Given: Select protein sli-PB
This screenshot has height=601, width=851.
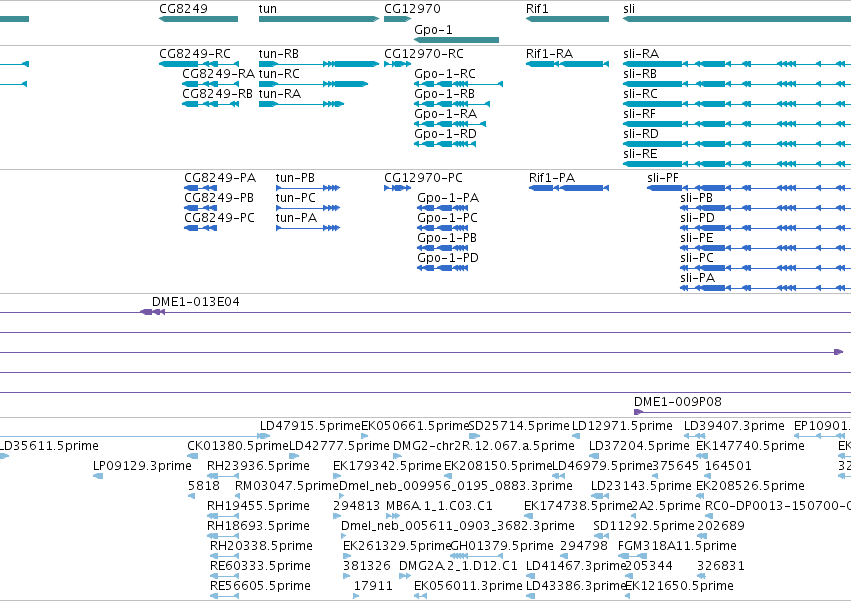Looking at the screenshot, I should 765,208.
